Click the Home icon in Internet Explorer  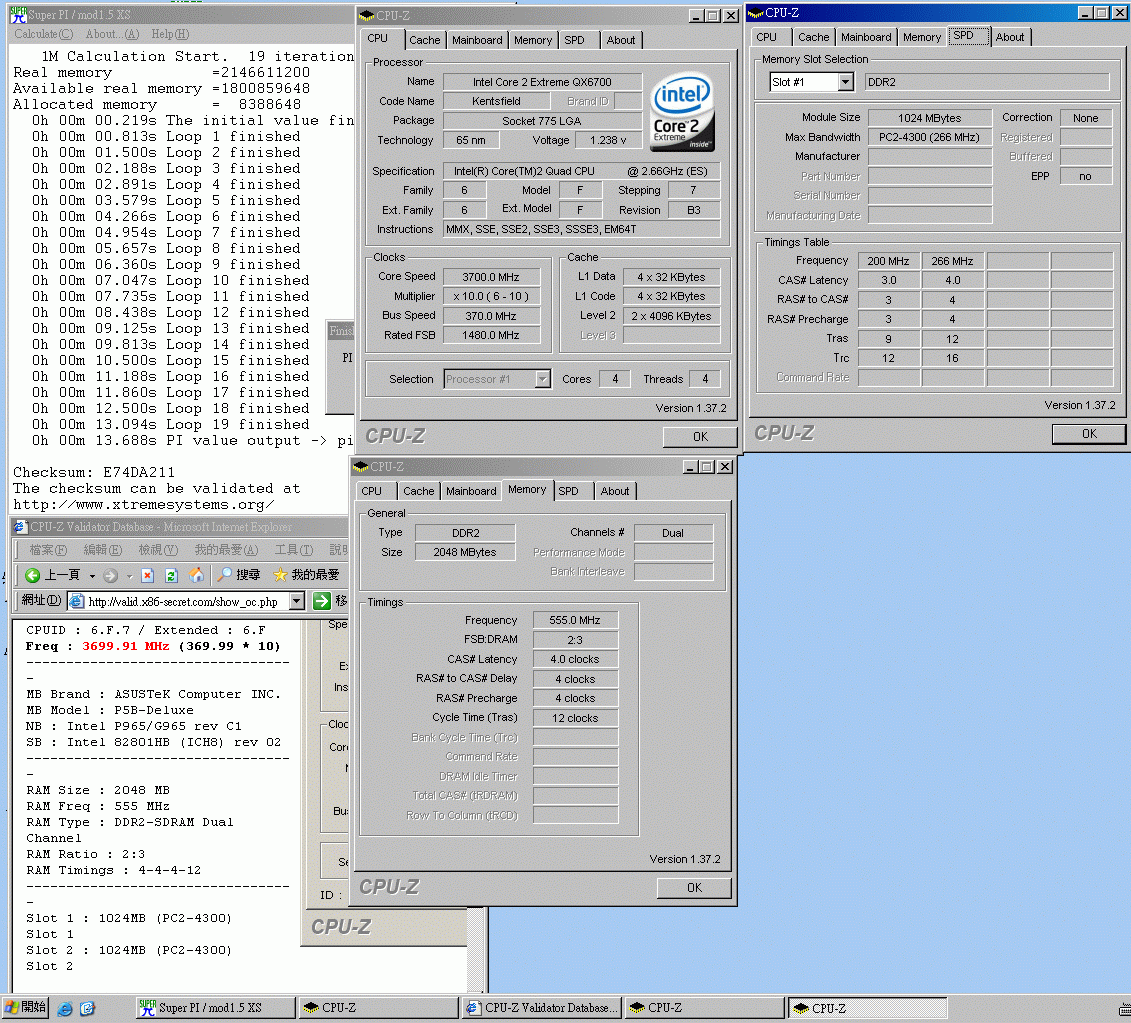pyautogui.click(x=195, y=575)
